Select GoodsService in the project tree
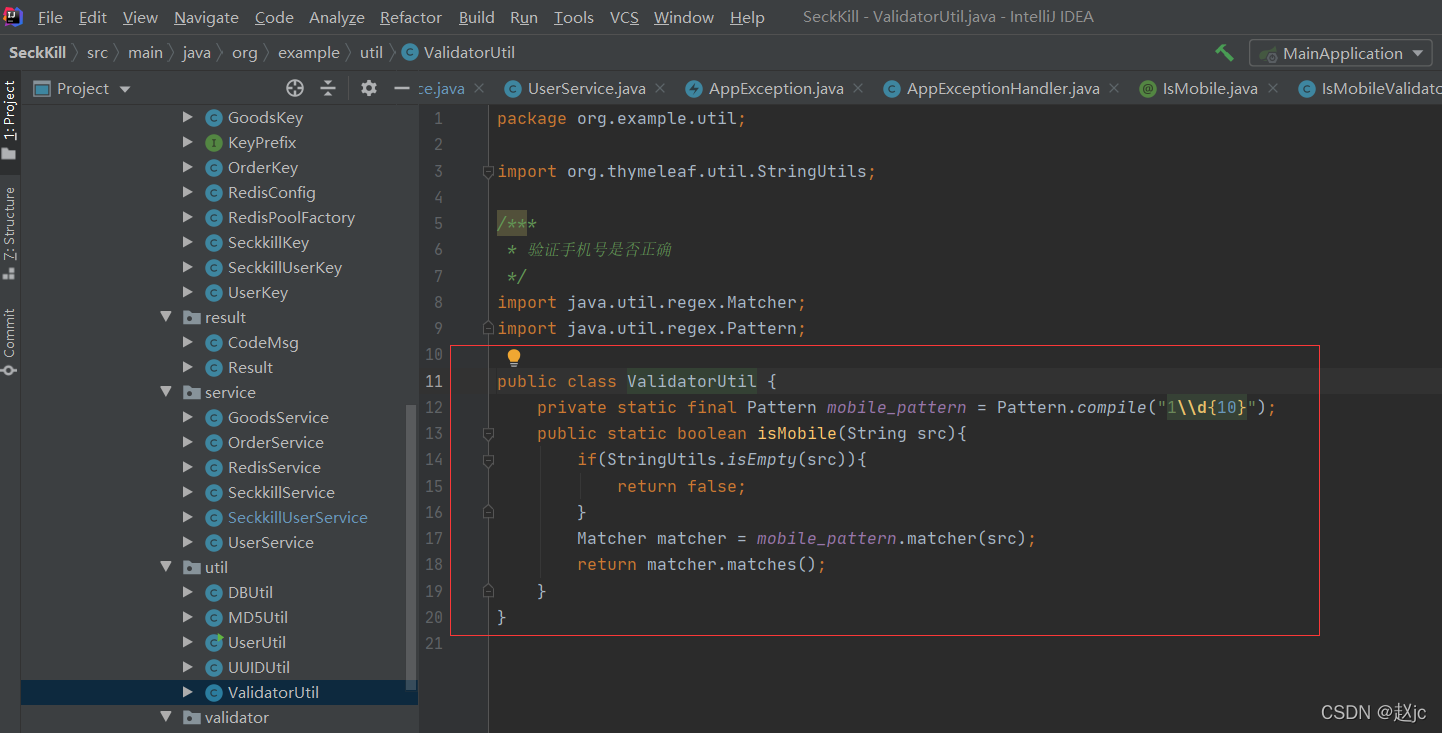This screenshot has height=733, width=1442. (278, 417)
